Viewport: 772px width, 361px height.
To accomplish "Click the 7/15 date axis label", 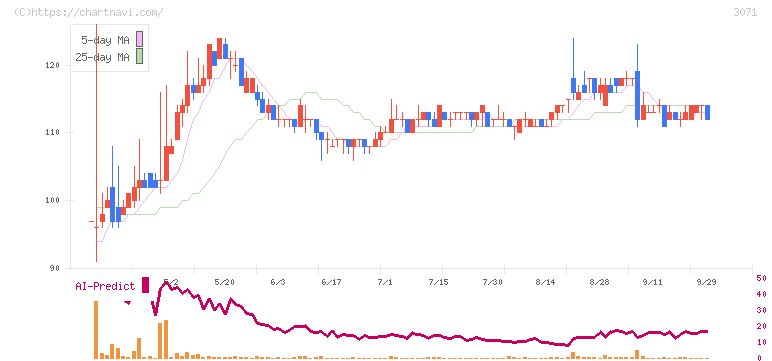I will click(438, 282).
